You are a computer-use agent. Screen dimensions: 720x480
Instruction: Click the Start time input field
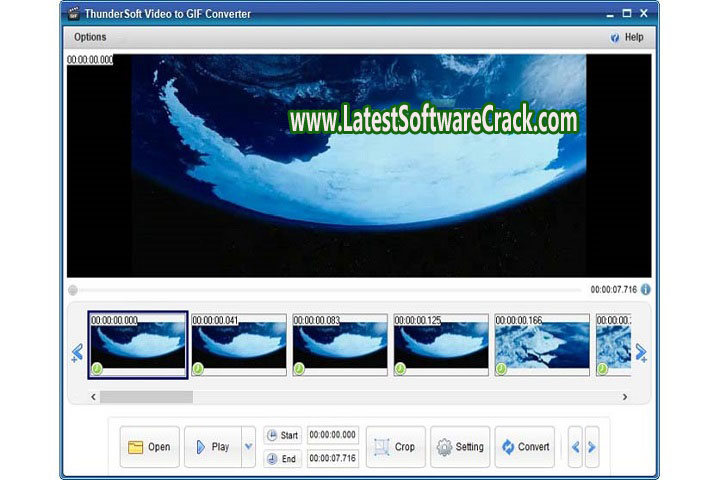coord(332,435)
